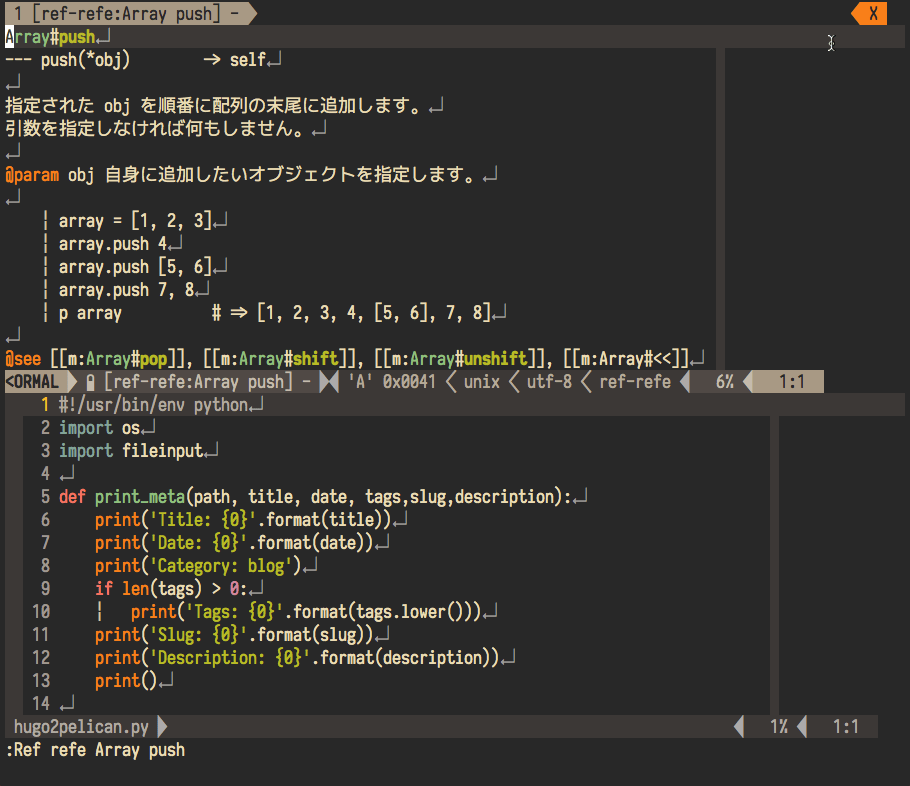Click the NORMAL mode indicator
910x786 pixels.
[32, 382]
